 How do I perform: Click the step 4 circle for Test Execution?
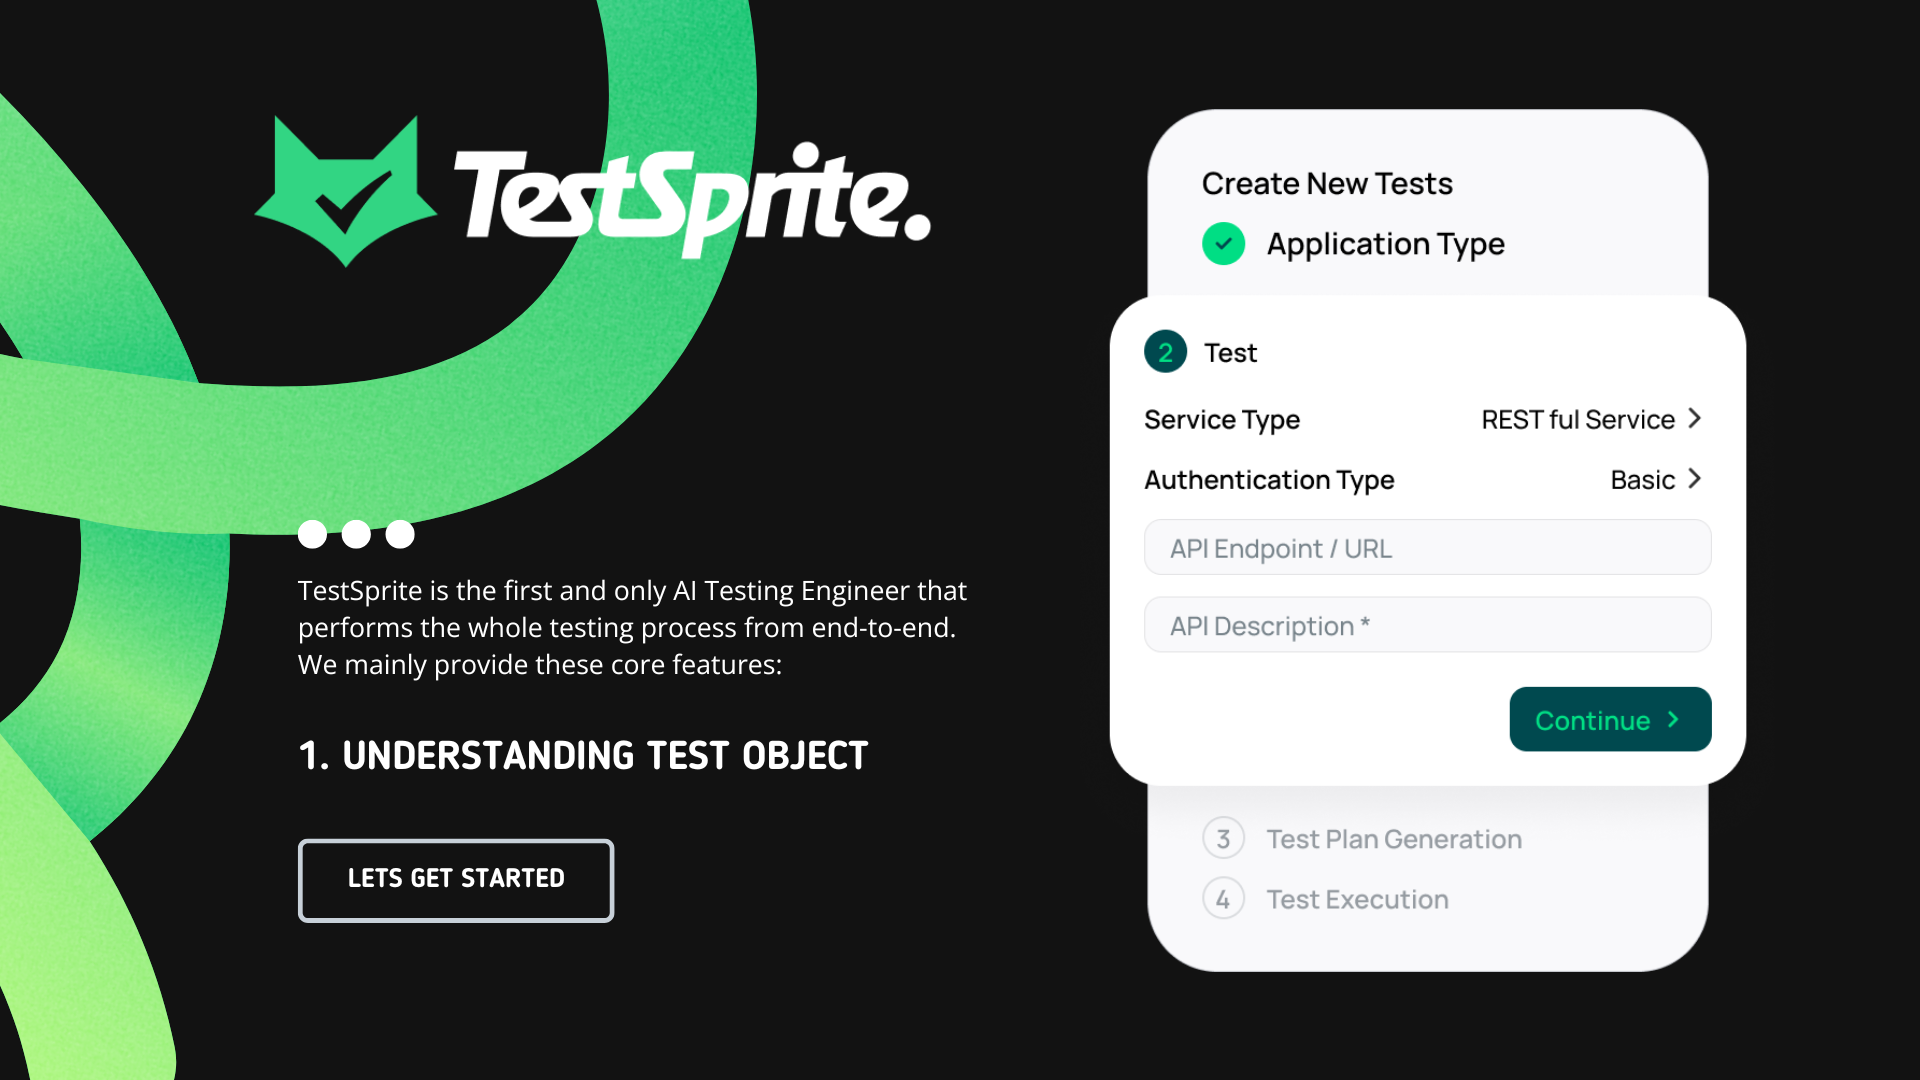[1223, 898]
